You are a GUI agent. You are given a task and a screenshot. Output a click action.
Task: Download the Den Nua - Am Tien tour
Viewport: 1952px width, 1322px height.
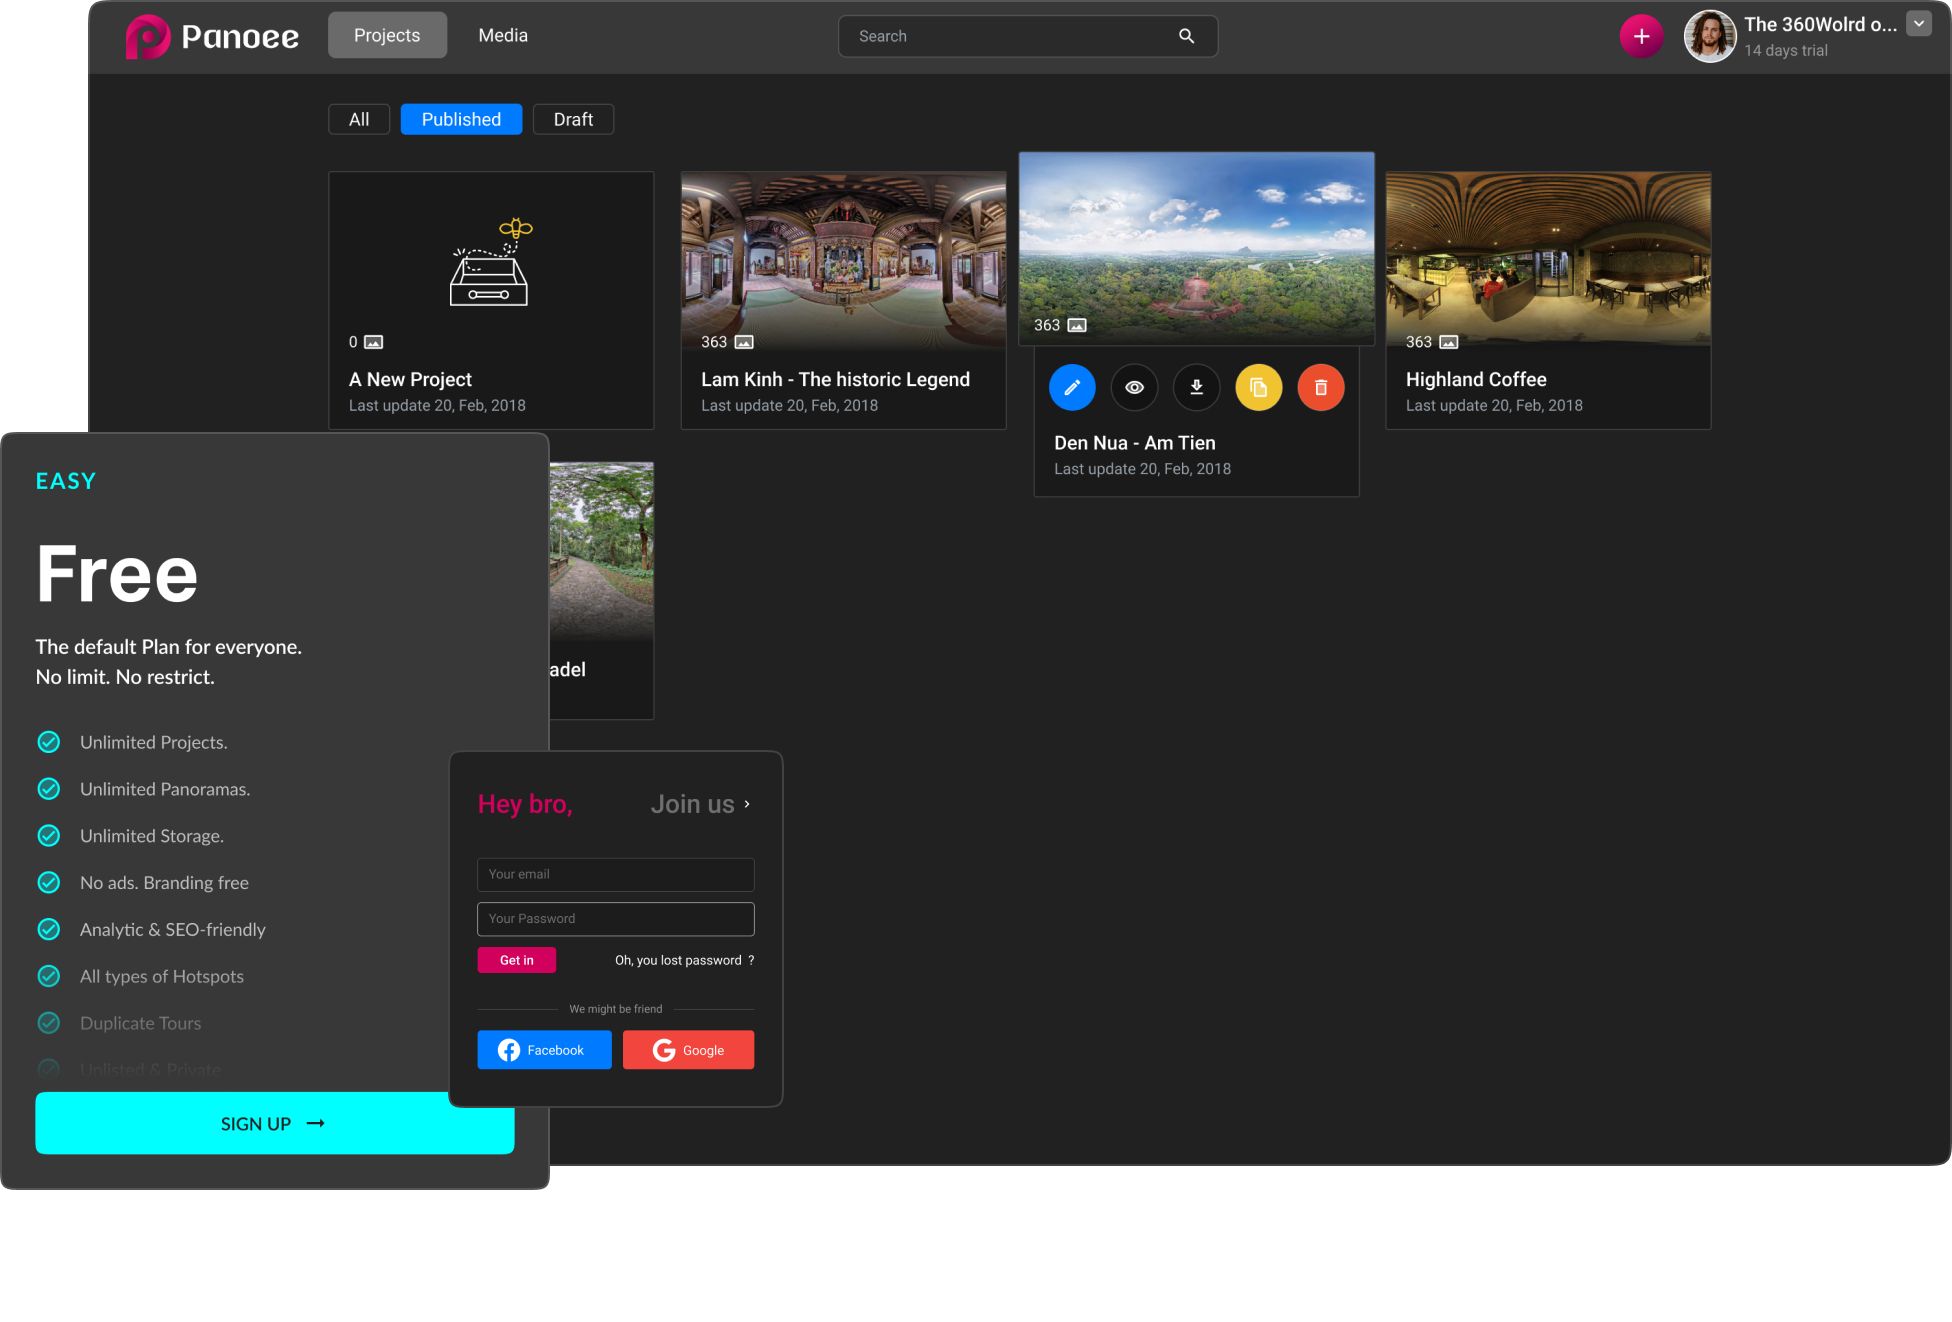[1196, 387]
